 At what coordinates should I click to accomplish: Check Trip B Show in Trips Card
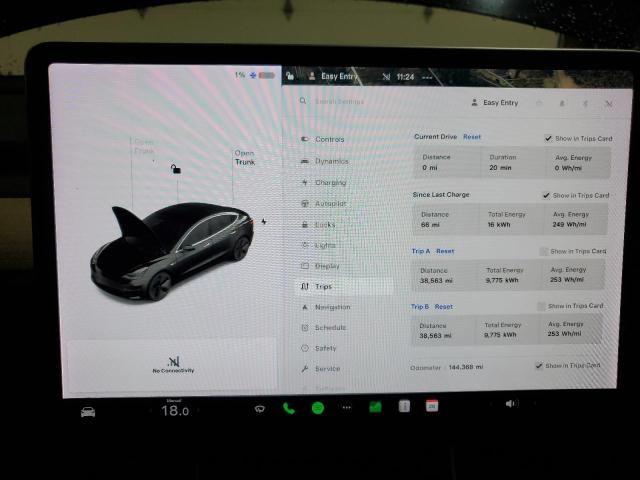pos(541,306)
